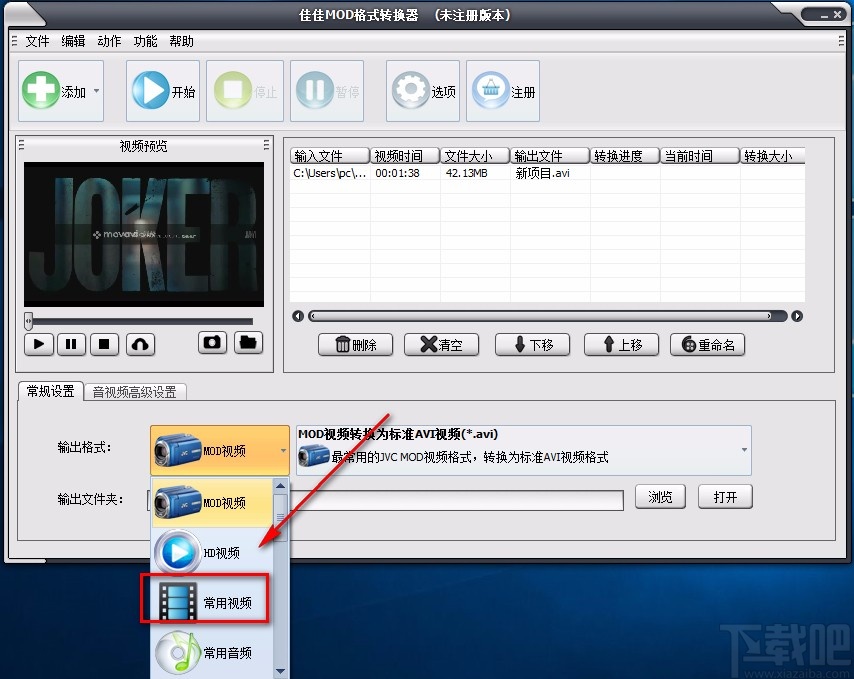Choose MOD视频 in the dropdown list

click(212, 503)
